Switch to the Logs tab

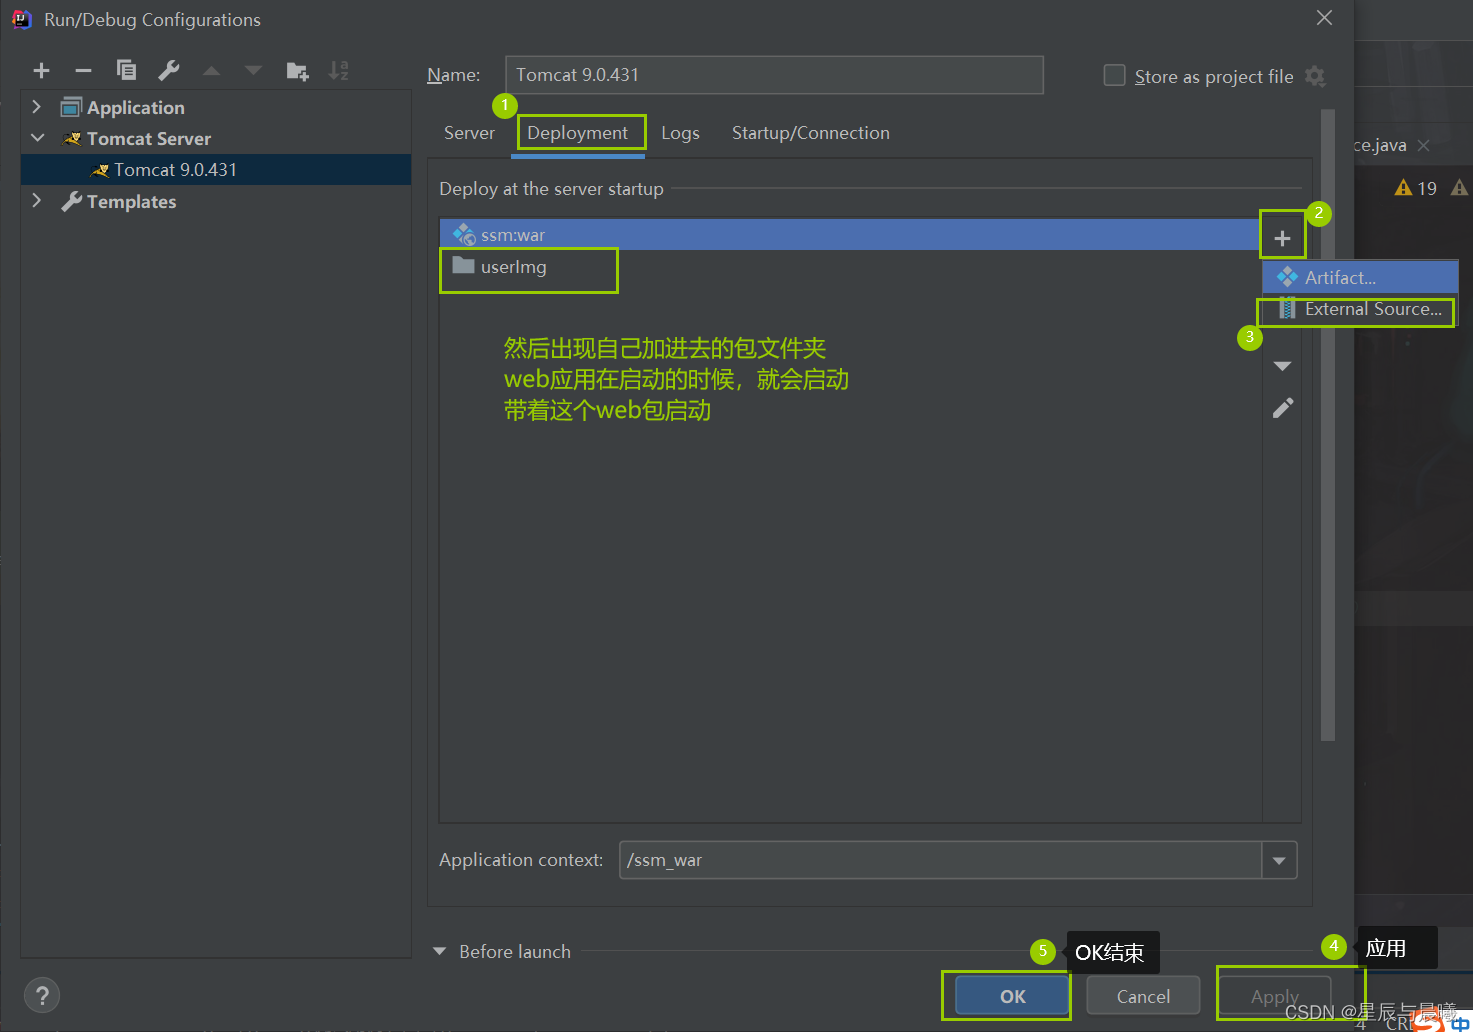680,133
